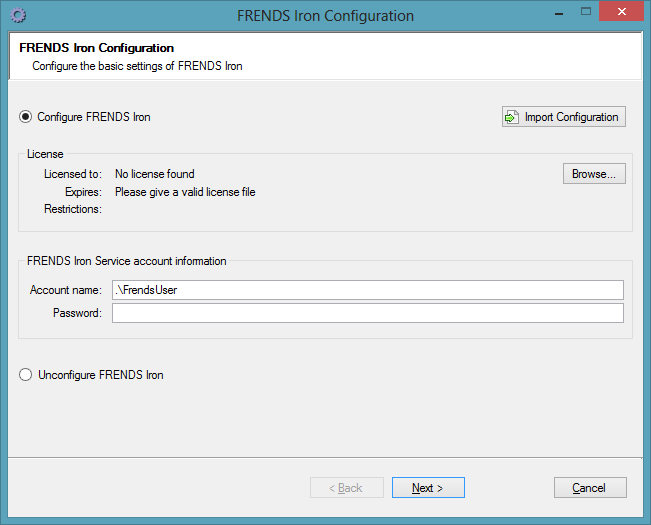Image resolution: width=651 pixels, height=525 pixels.
Task: Click the 'No license found' text
Action: coord(154,174)
